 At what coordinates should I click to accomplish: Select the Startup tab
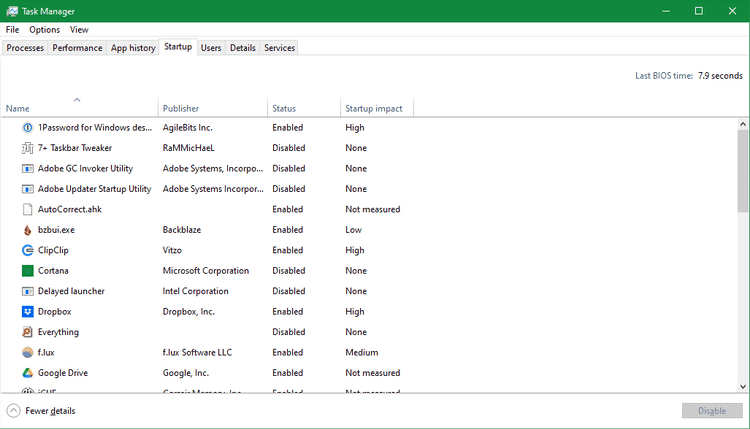pyautogui.click(x=178, y=47)
